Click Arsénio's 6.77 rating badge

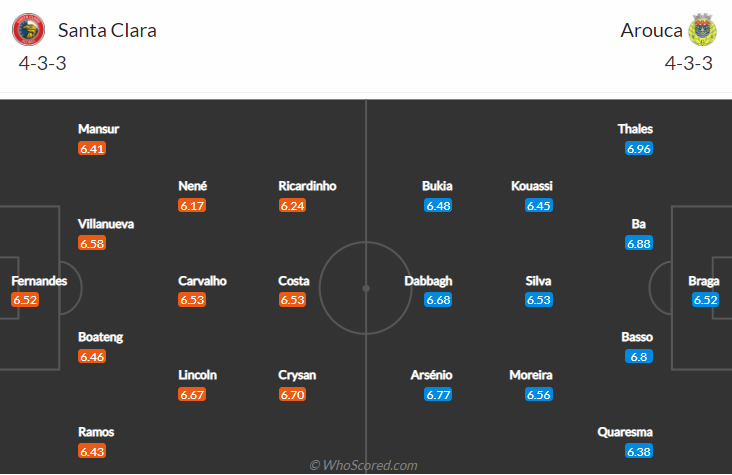click(x=437, y=395)
